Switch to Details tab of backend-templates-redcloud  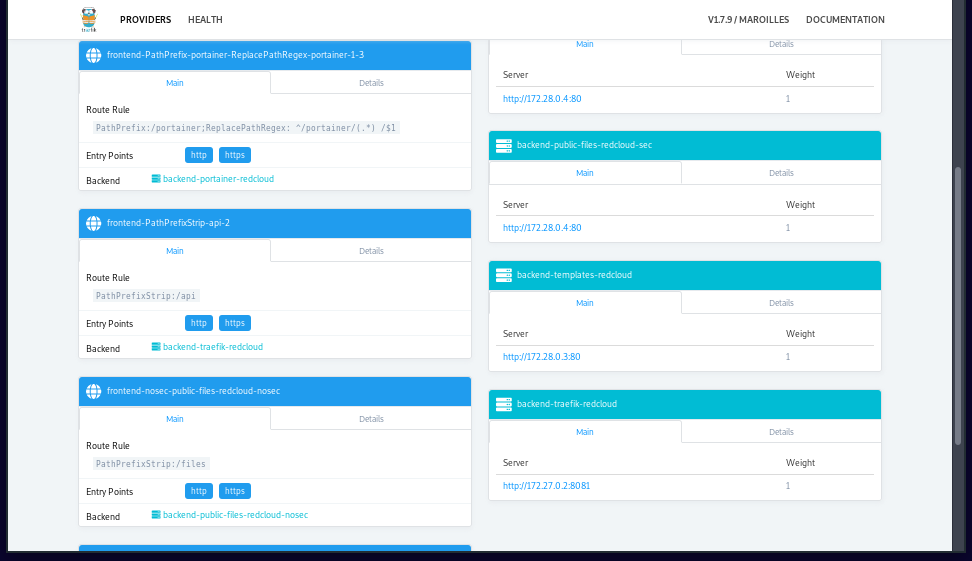(x=781, y=303)
